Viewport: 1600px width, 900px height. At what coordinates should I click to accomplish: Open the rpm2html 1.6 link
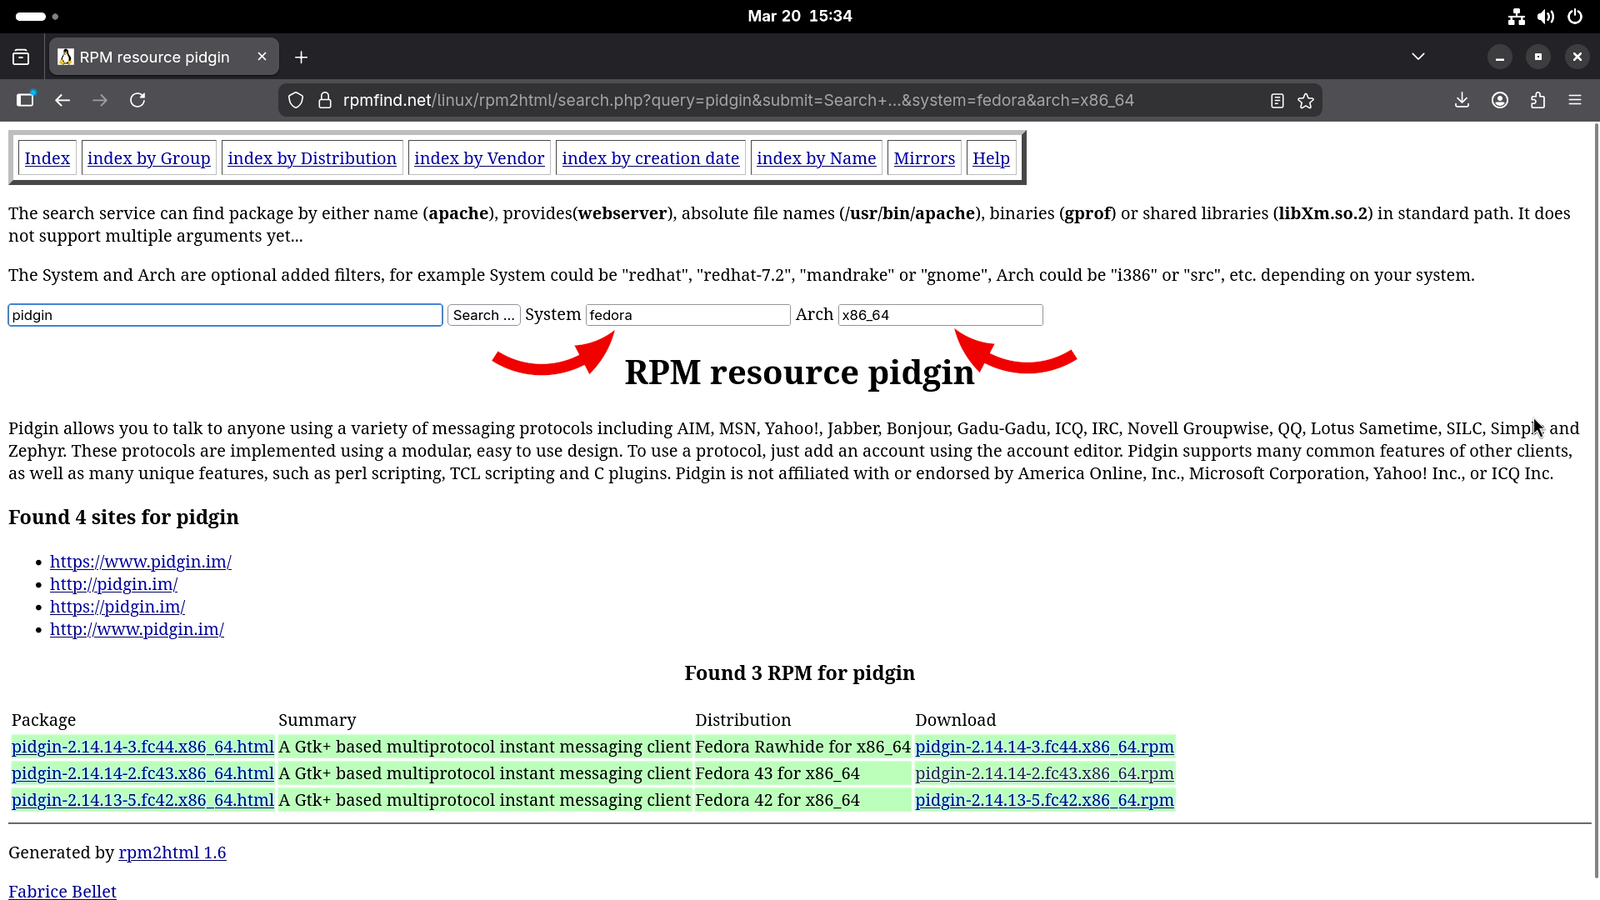pos(172,853)
